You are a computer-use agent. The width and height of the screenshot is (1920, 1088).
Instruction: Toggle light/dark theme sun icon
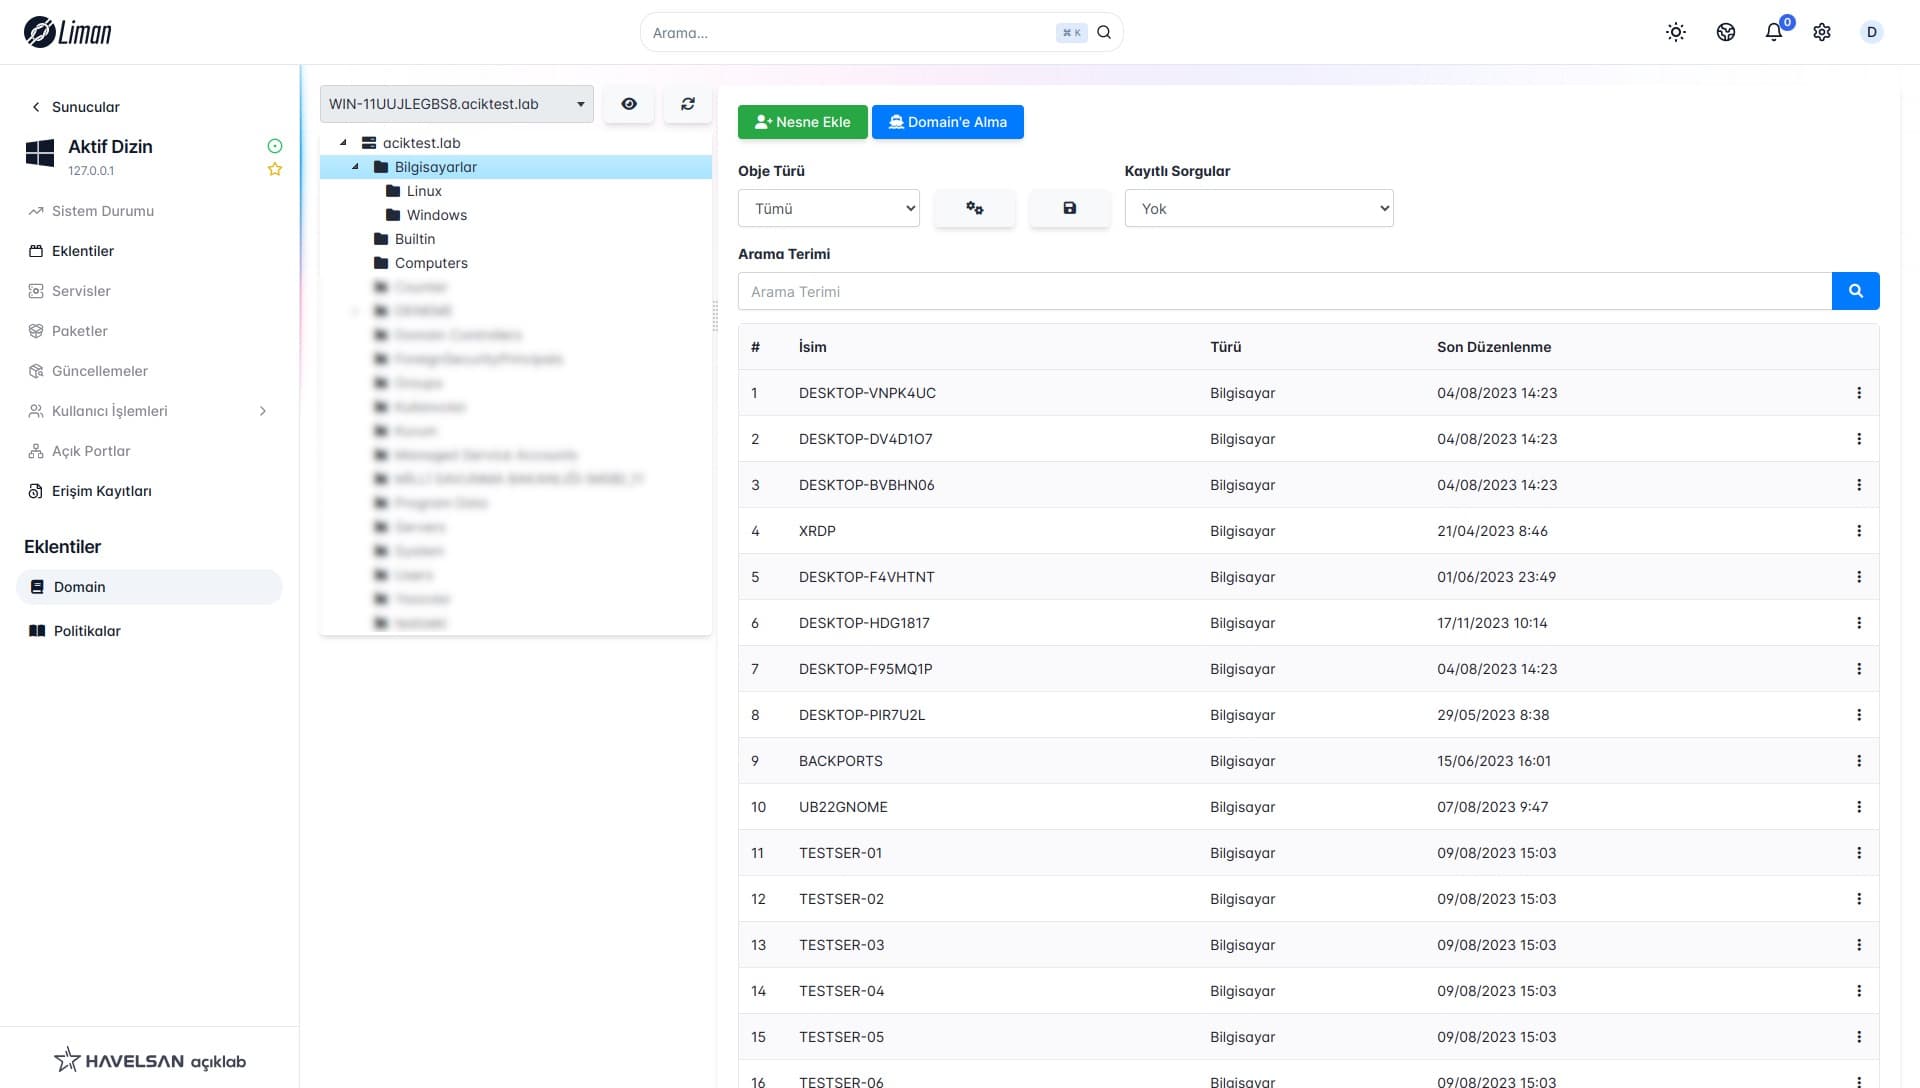(x=1676, y=32)
